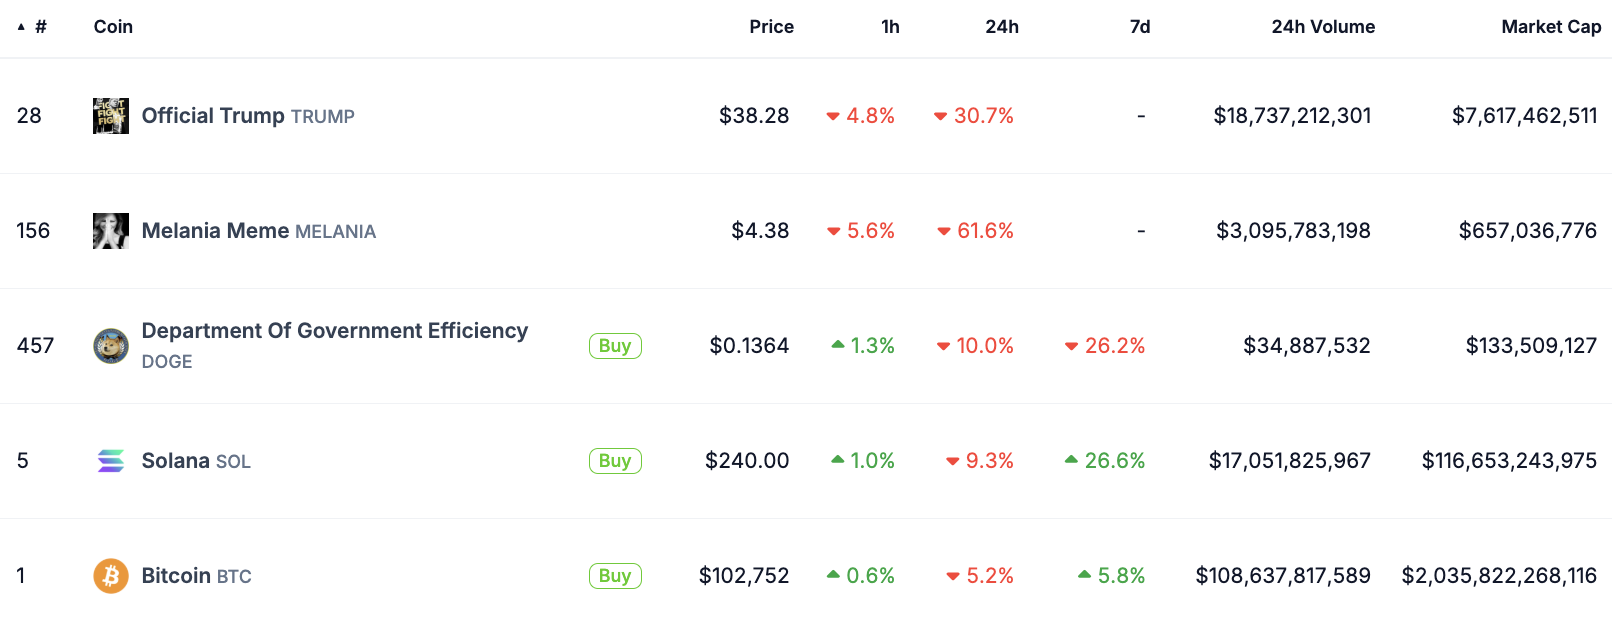Click the Coin column header

click(x=112, y=27)
